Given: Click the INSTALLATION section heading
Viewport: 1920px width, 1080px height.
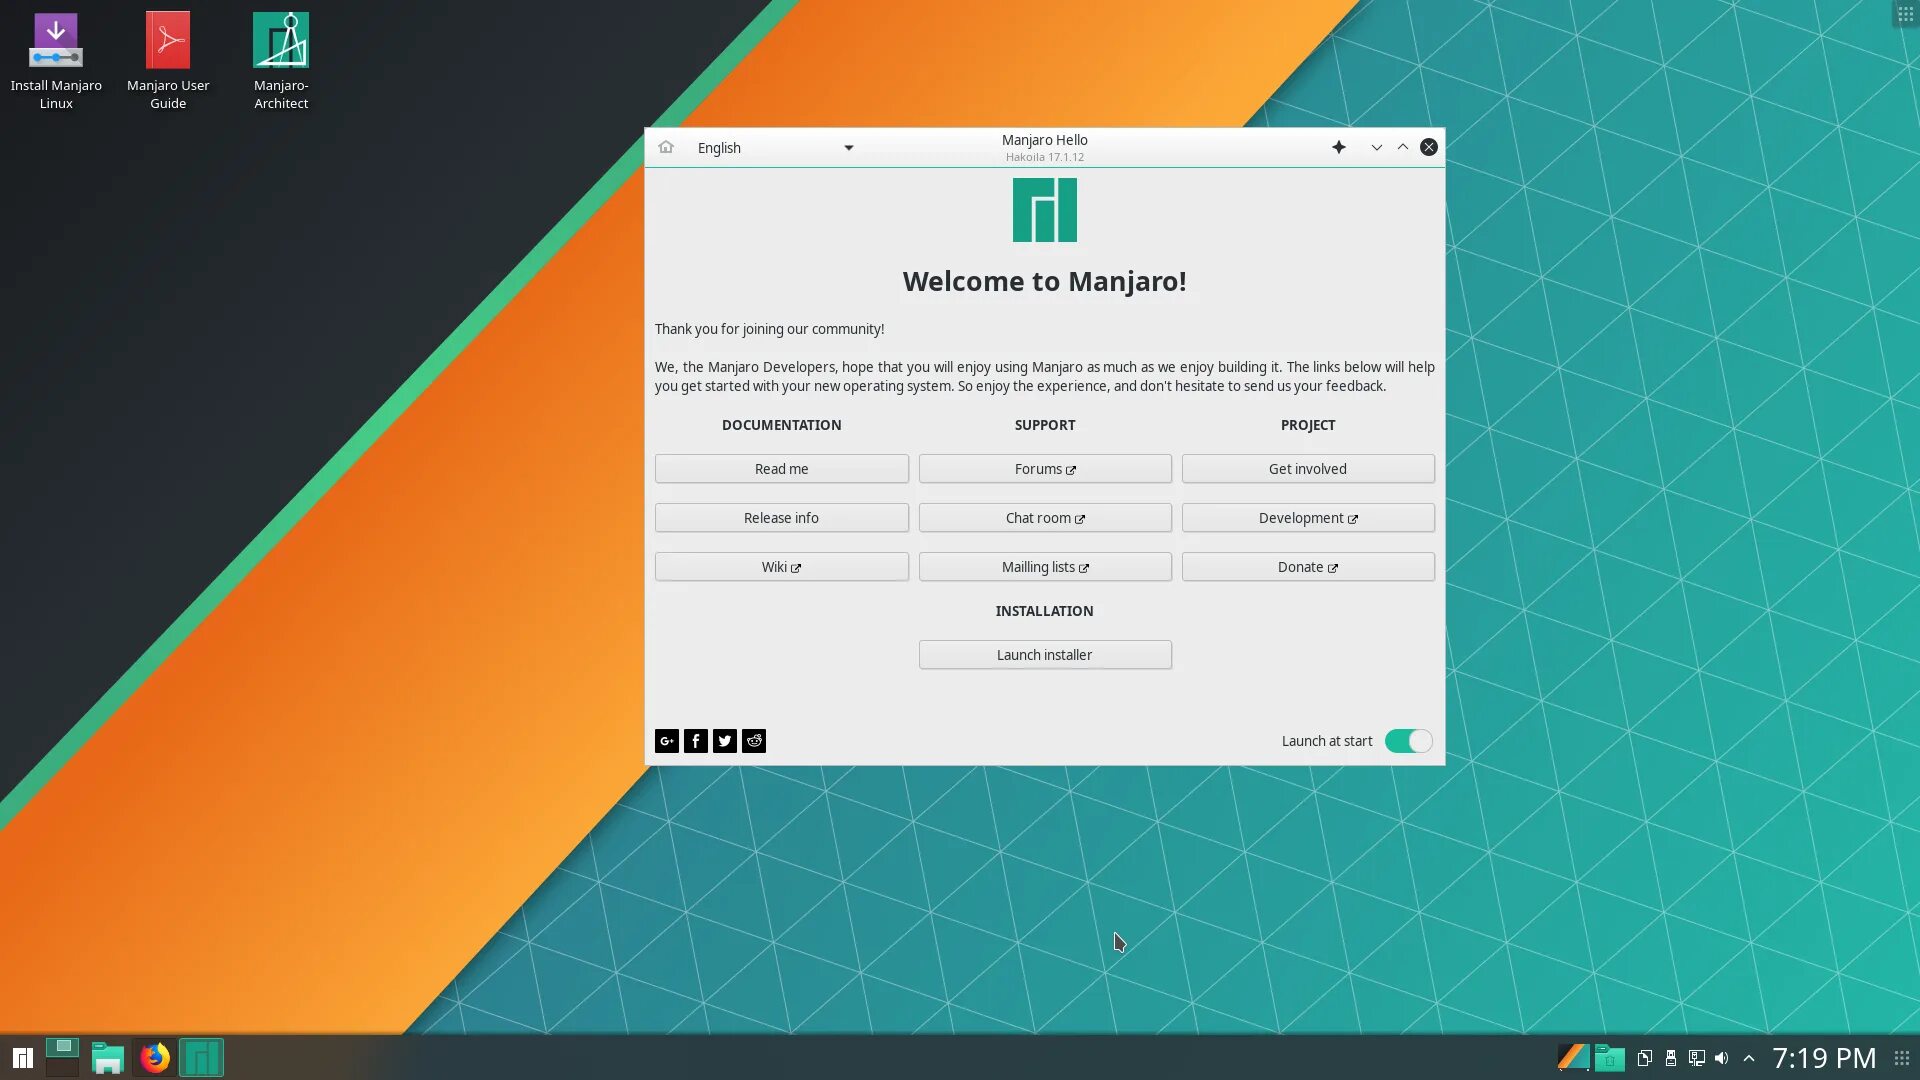Looking at the screenshot, I should (1045, 611).
